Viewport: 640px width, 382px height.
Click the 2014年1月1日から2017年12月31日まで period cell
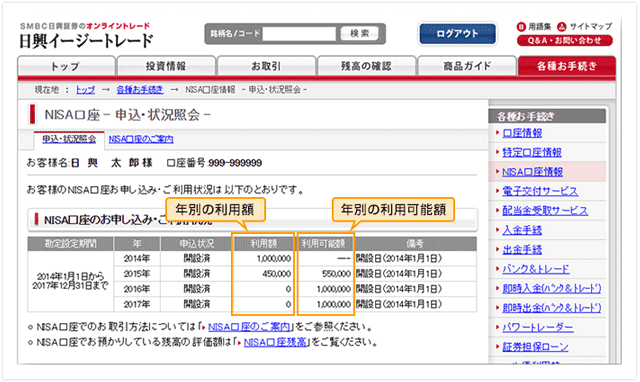coord(71,281)
